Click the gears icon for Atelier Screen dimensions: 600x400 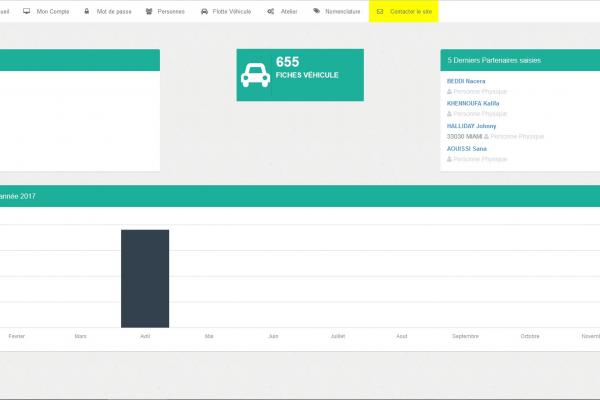[271, 11]
